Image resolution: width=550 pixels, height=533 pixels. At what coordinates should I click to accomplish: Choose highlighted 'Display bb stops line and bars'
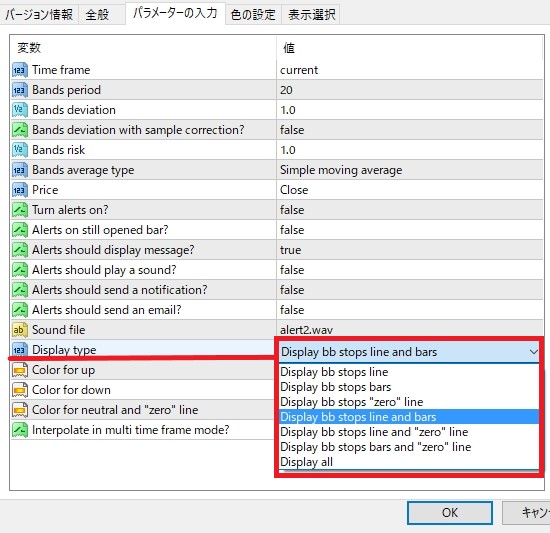[x=409, y=417]
